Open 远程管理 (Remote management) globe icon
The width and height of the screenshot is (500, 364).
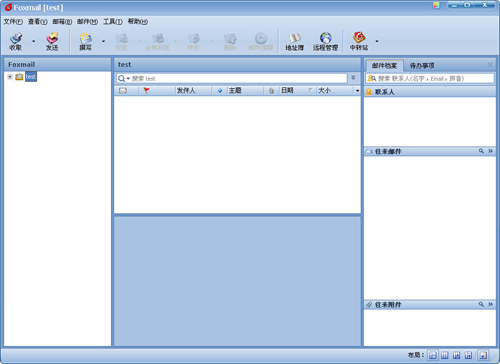pos(325,41)
